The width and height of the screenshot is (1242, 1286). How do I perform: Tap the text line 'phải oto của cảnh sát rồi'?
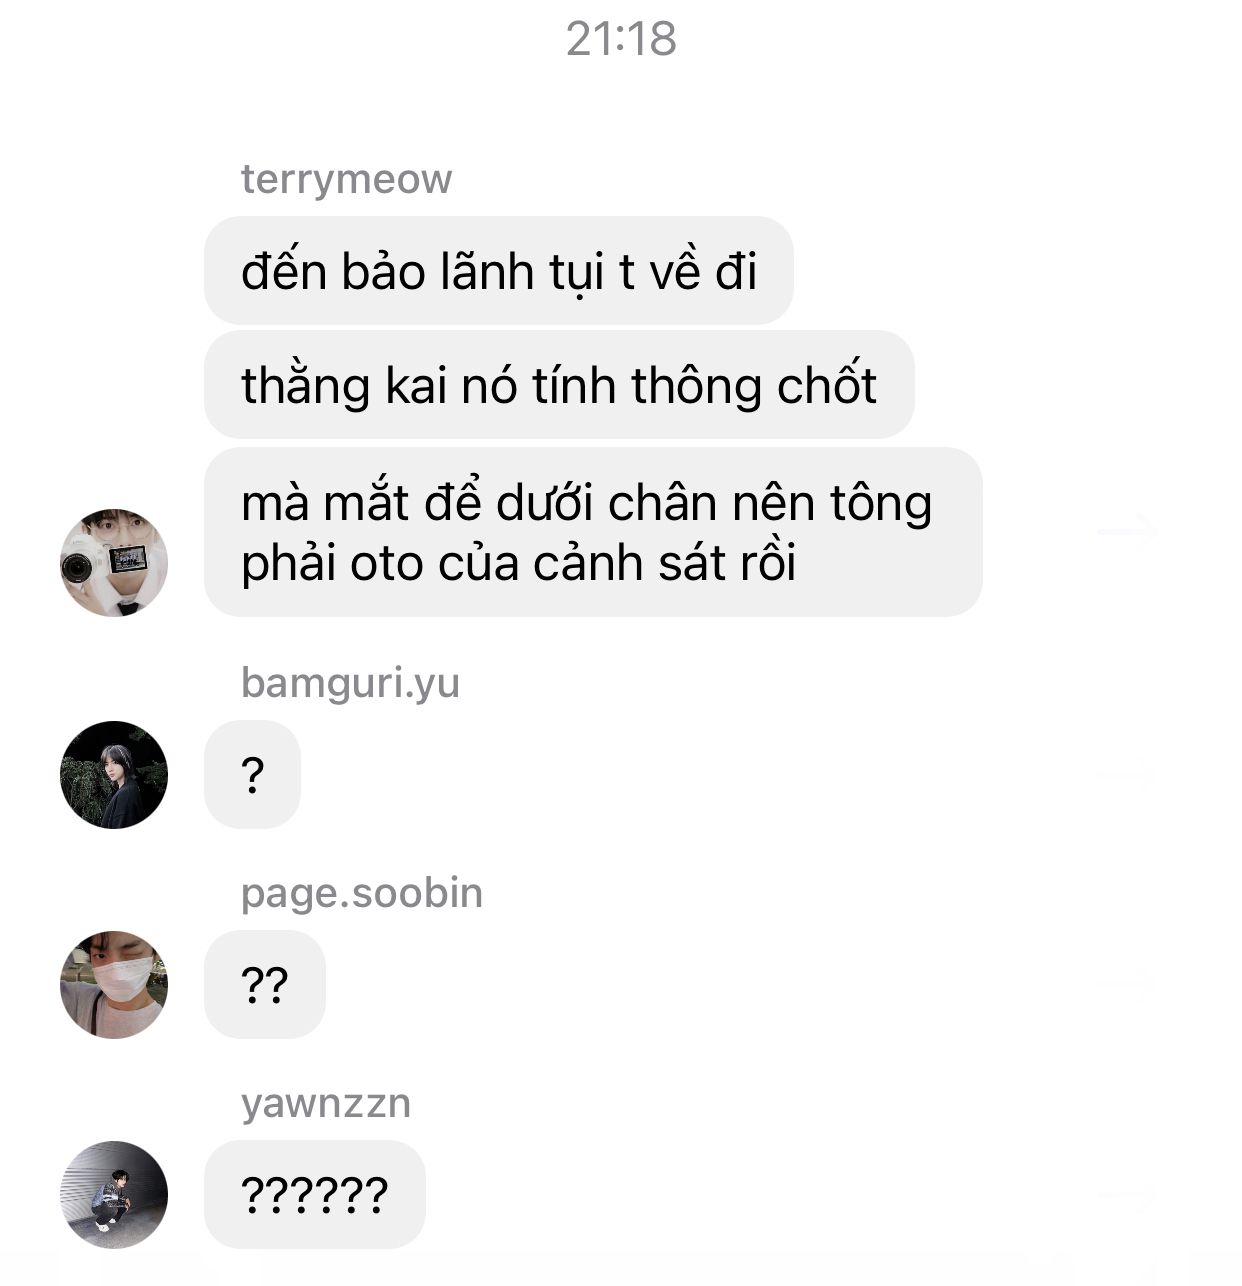pos(518,563)
